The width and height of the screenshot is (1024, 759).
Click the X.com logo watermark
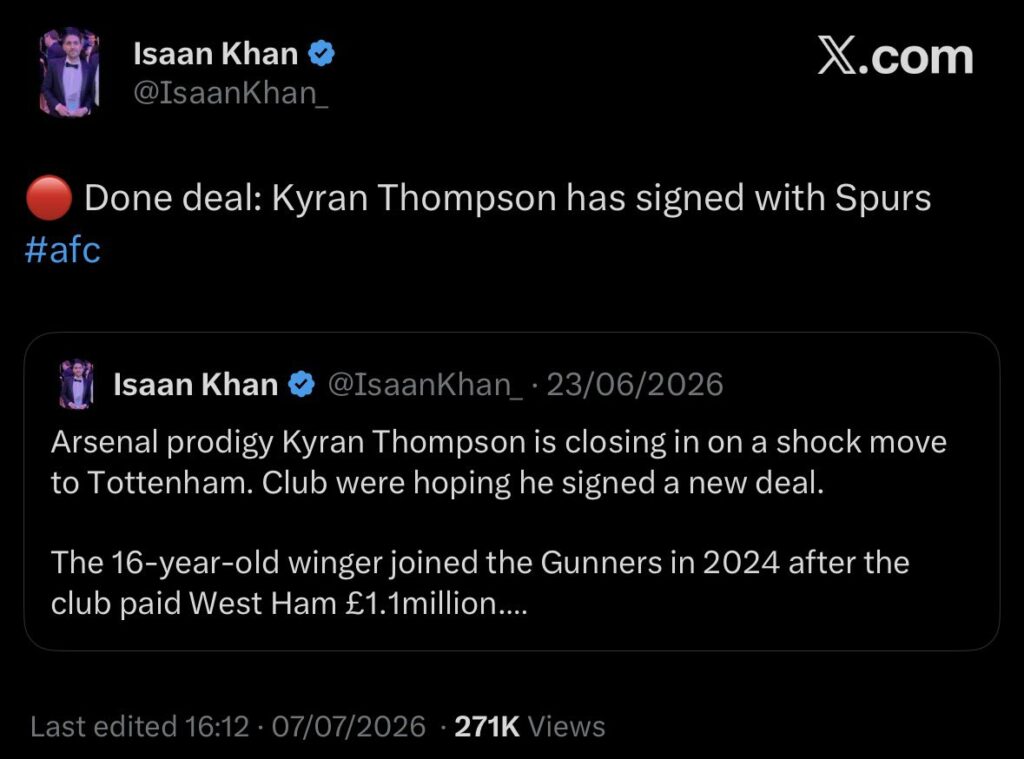coord(895,56)
